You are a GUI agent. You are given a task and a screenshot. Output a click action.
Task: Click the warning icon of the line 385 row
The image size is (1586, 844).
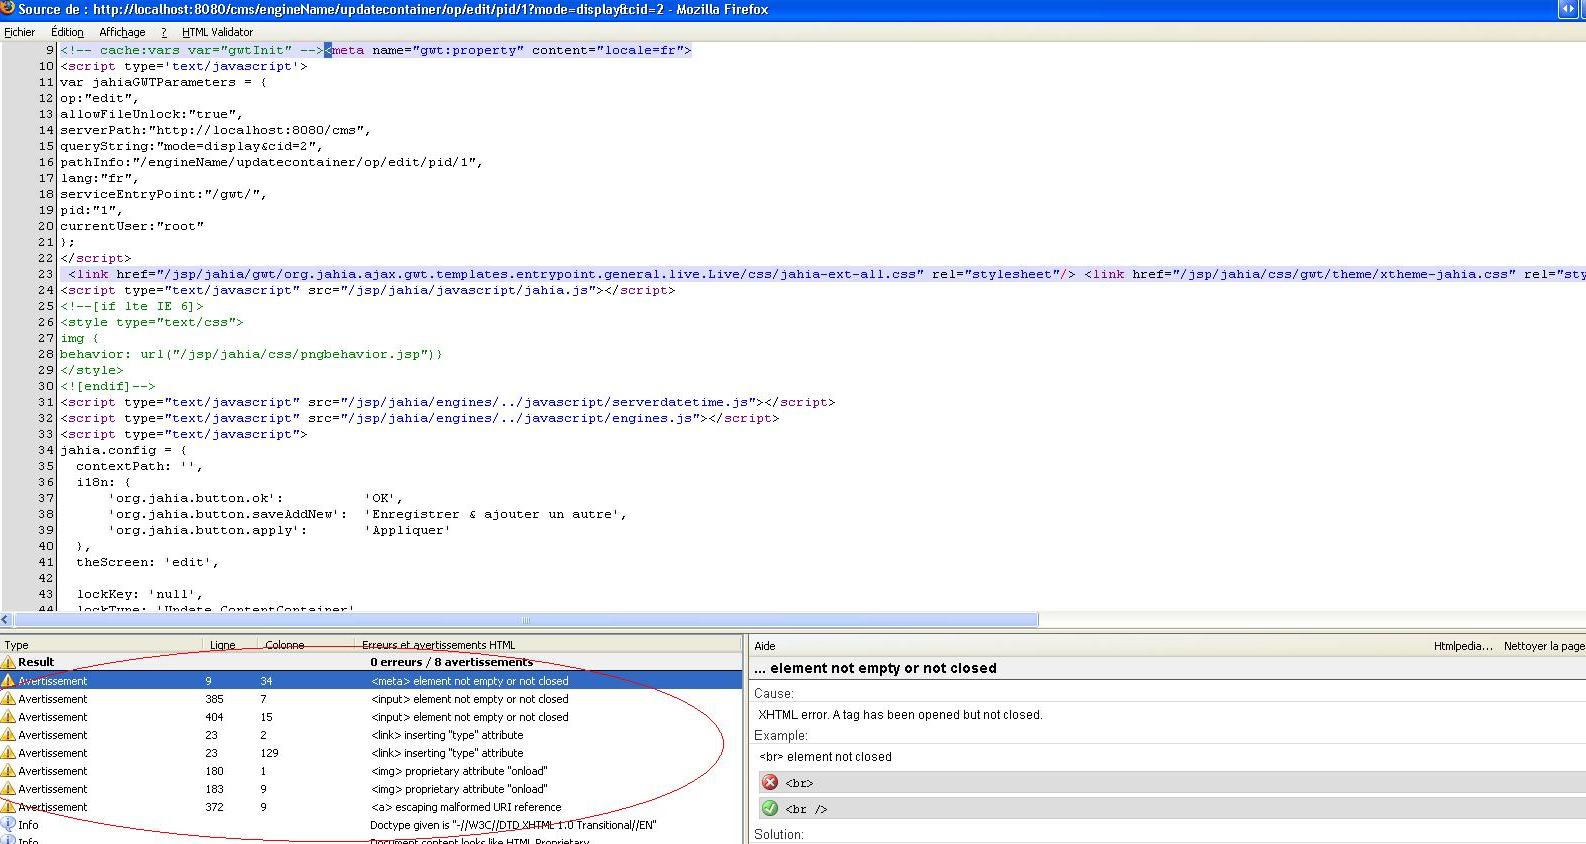point(8,699)
